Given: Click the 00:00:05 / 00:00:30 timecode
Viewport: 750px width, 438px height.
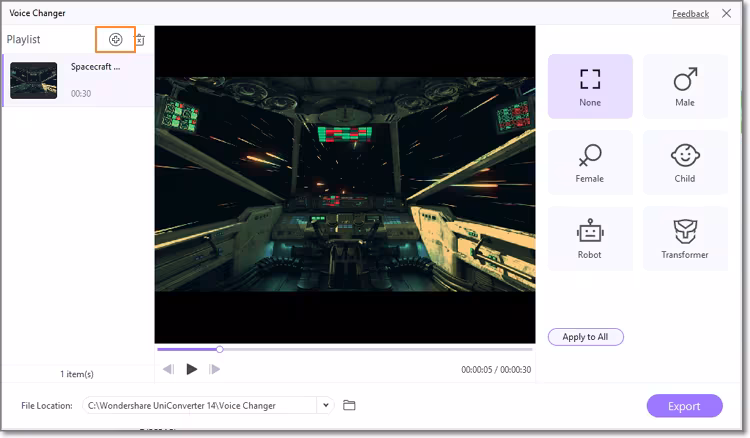Looking at the screenshot, I should point(496,370).
